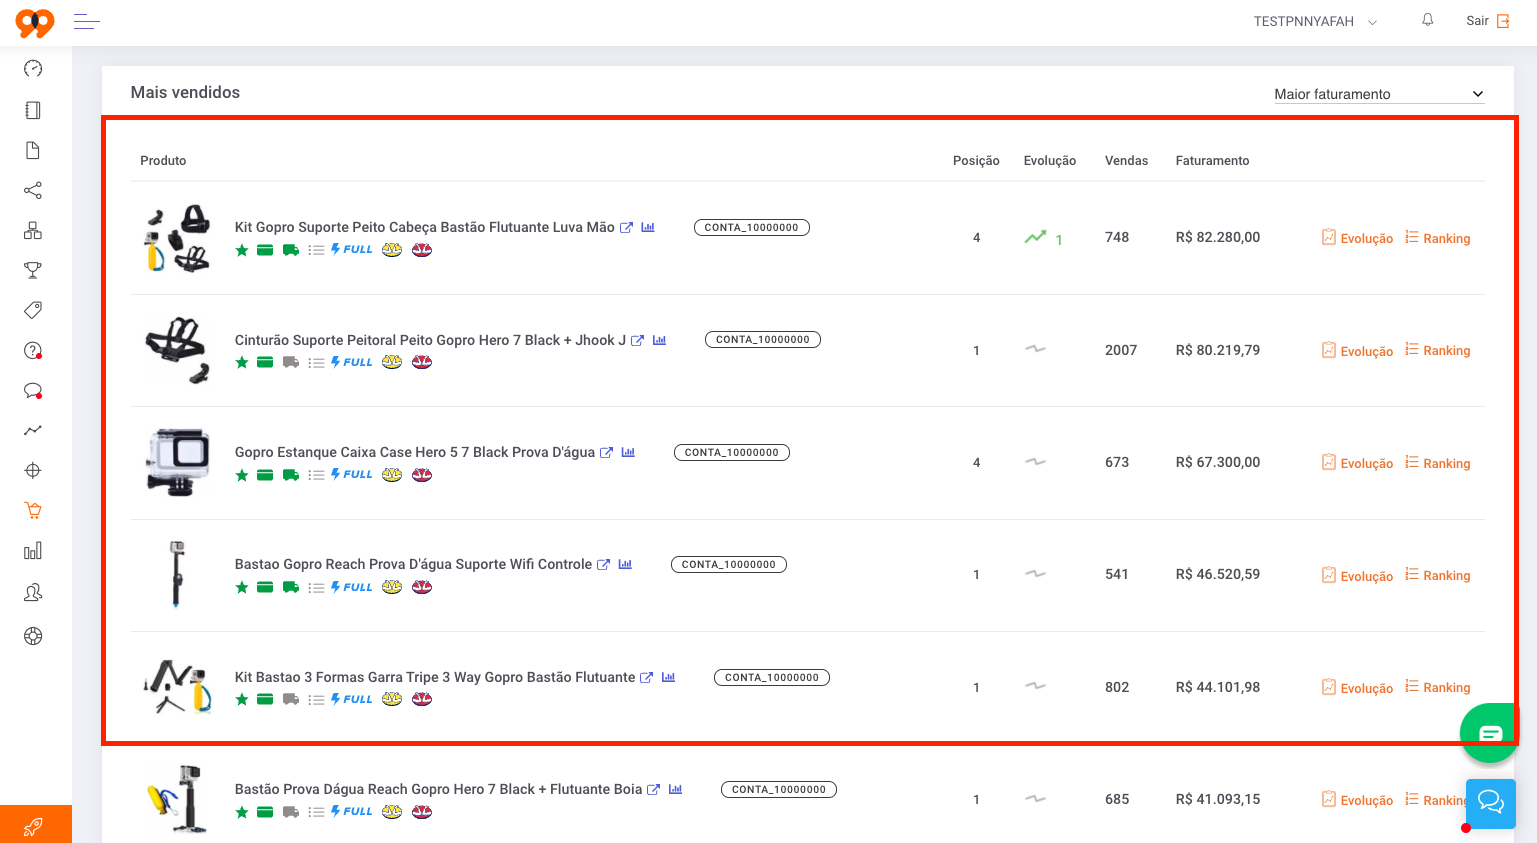Open Ranking for Bastao Gopro Reach
This screenshot has width=1537, height=843.
point(1437,575)
